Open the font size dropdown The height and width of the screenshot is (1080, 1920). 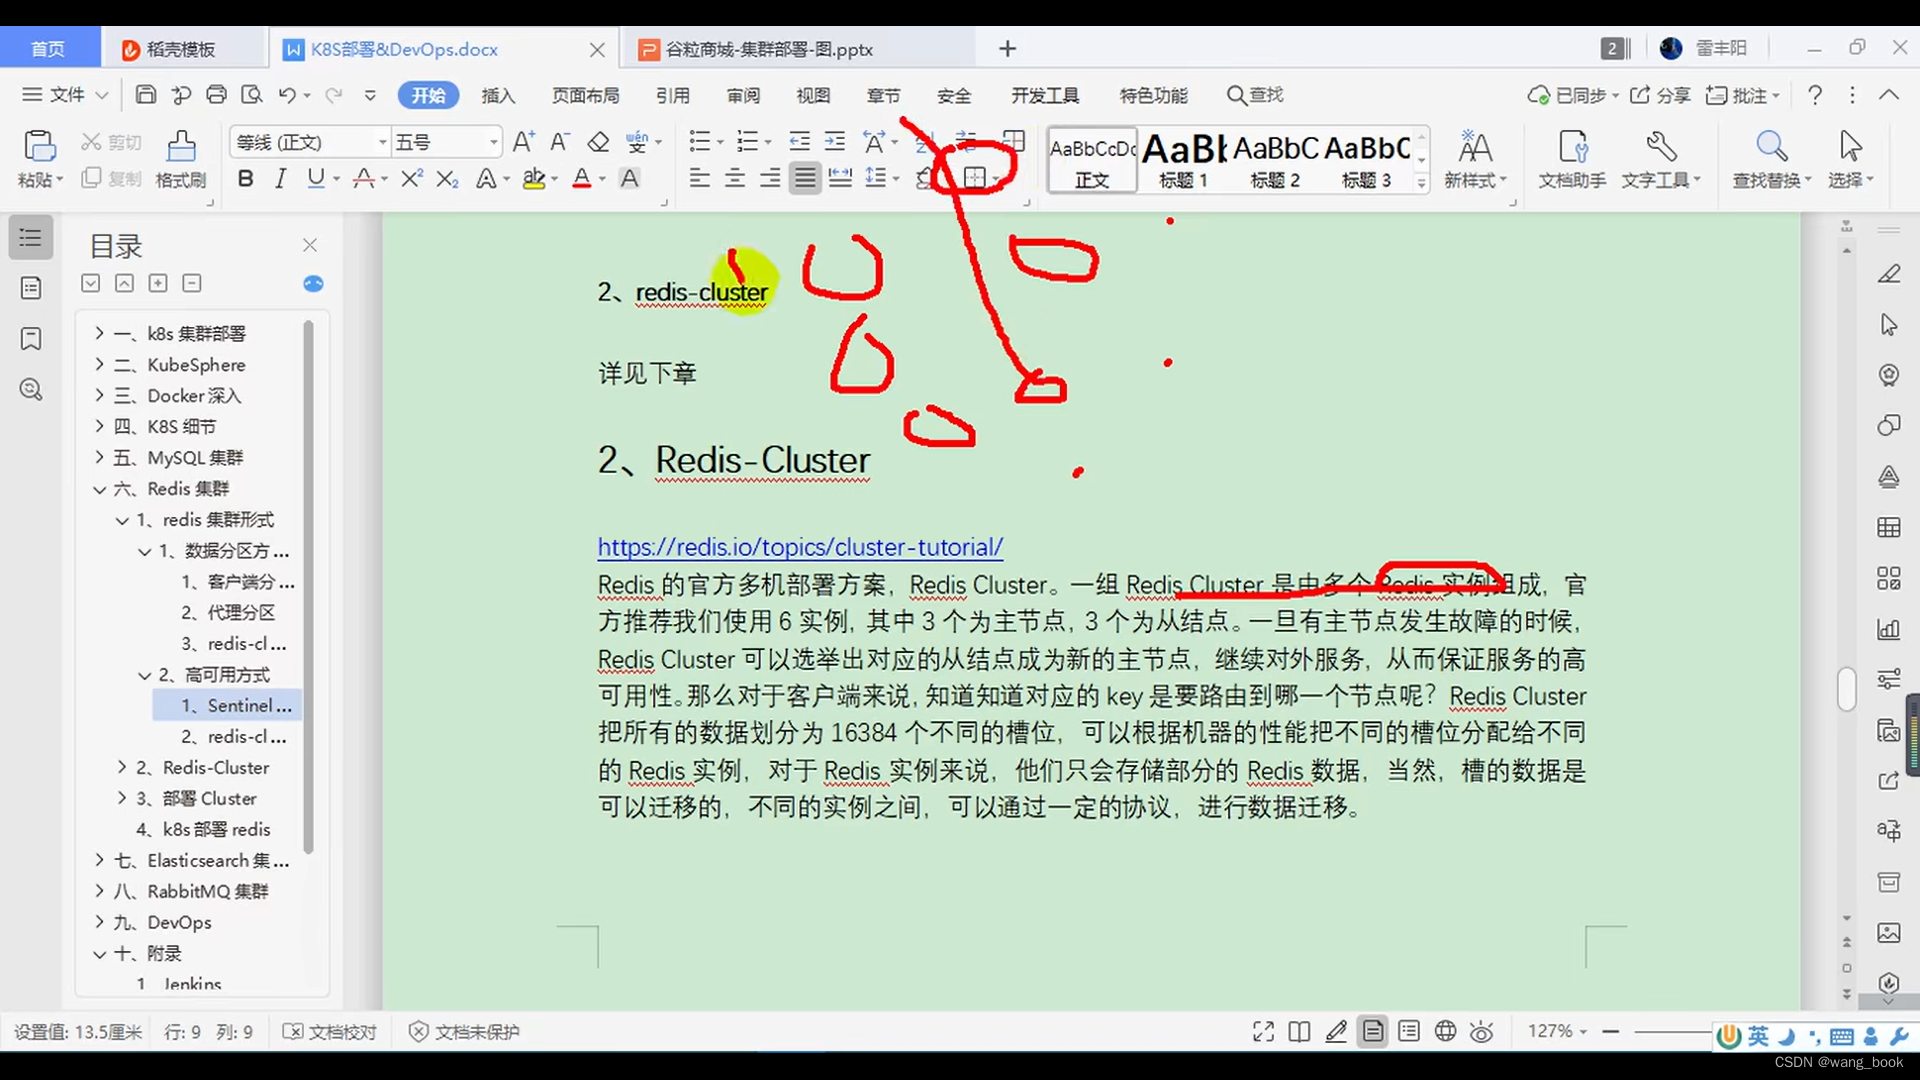(493, 142)
